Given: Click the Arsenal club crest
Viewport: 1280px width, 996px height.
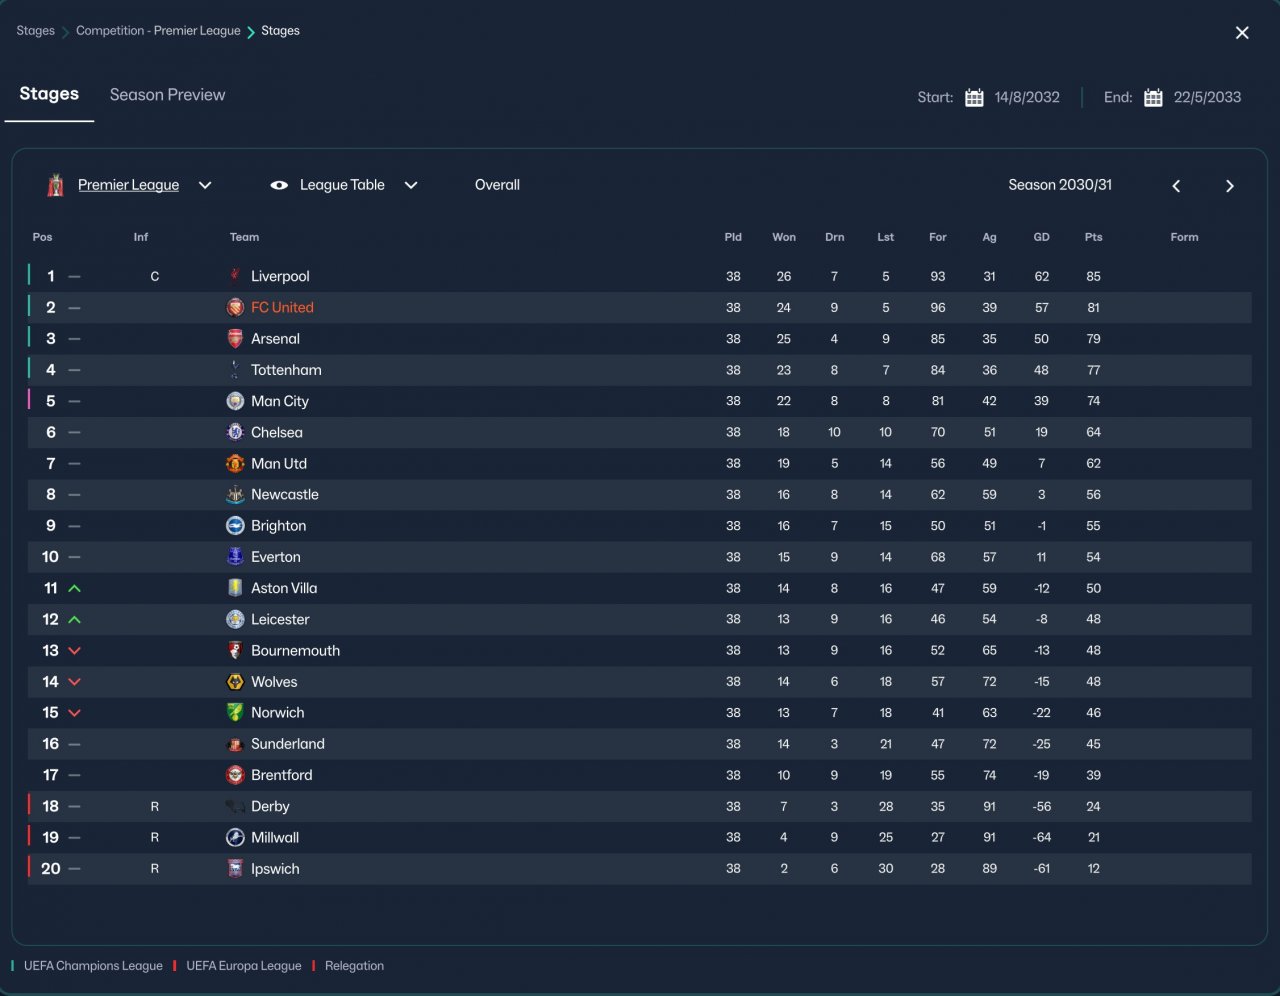Looking at the screenshot, I should [x=235, y=338].
